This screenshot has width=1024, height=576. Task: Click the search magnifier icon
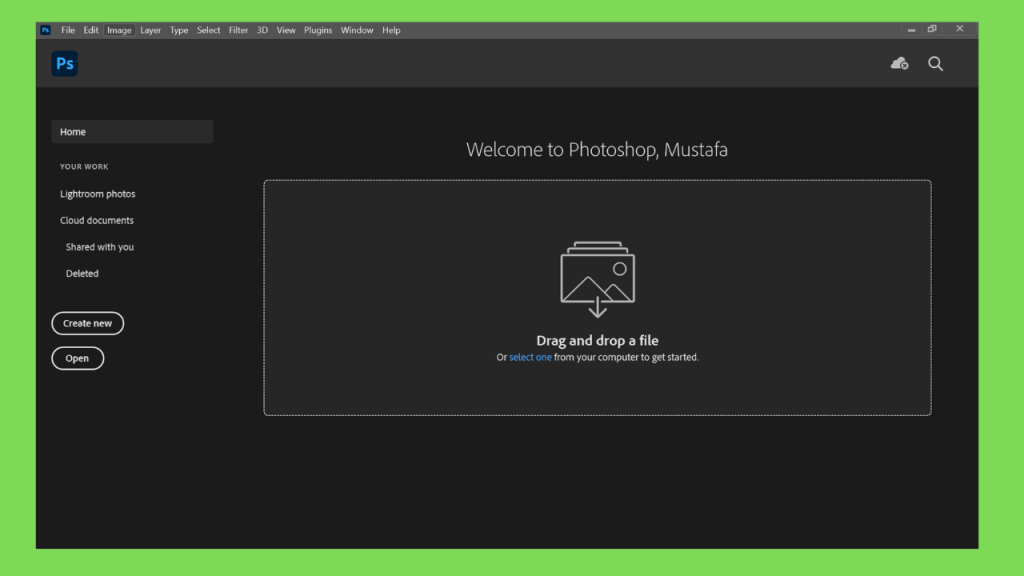click(935, 63)
